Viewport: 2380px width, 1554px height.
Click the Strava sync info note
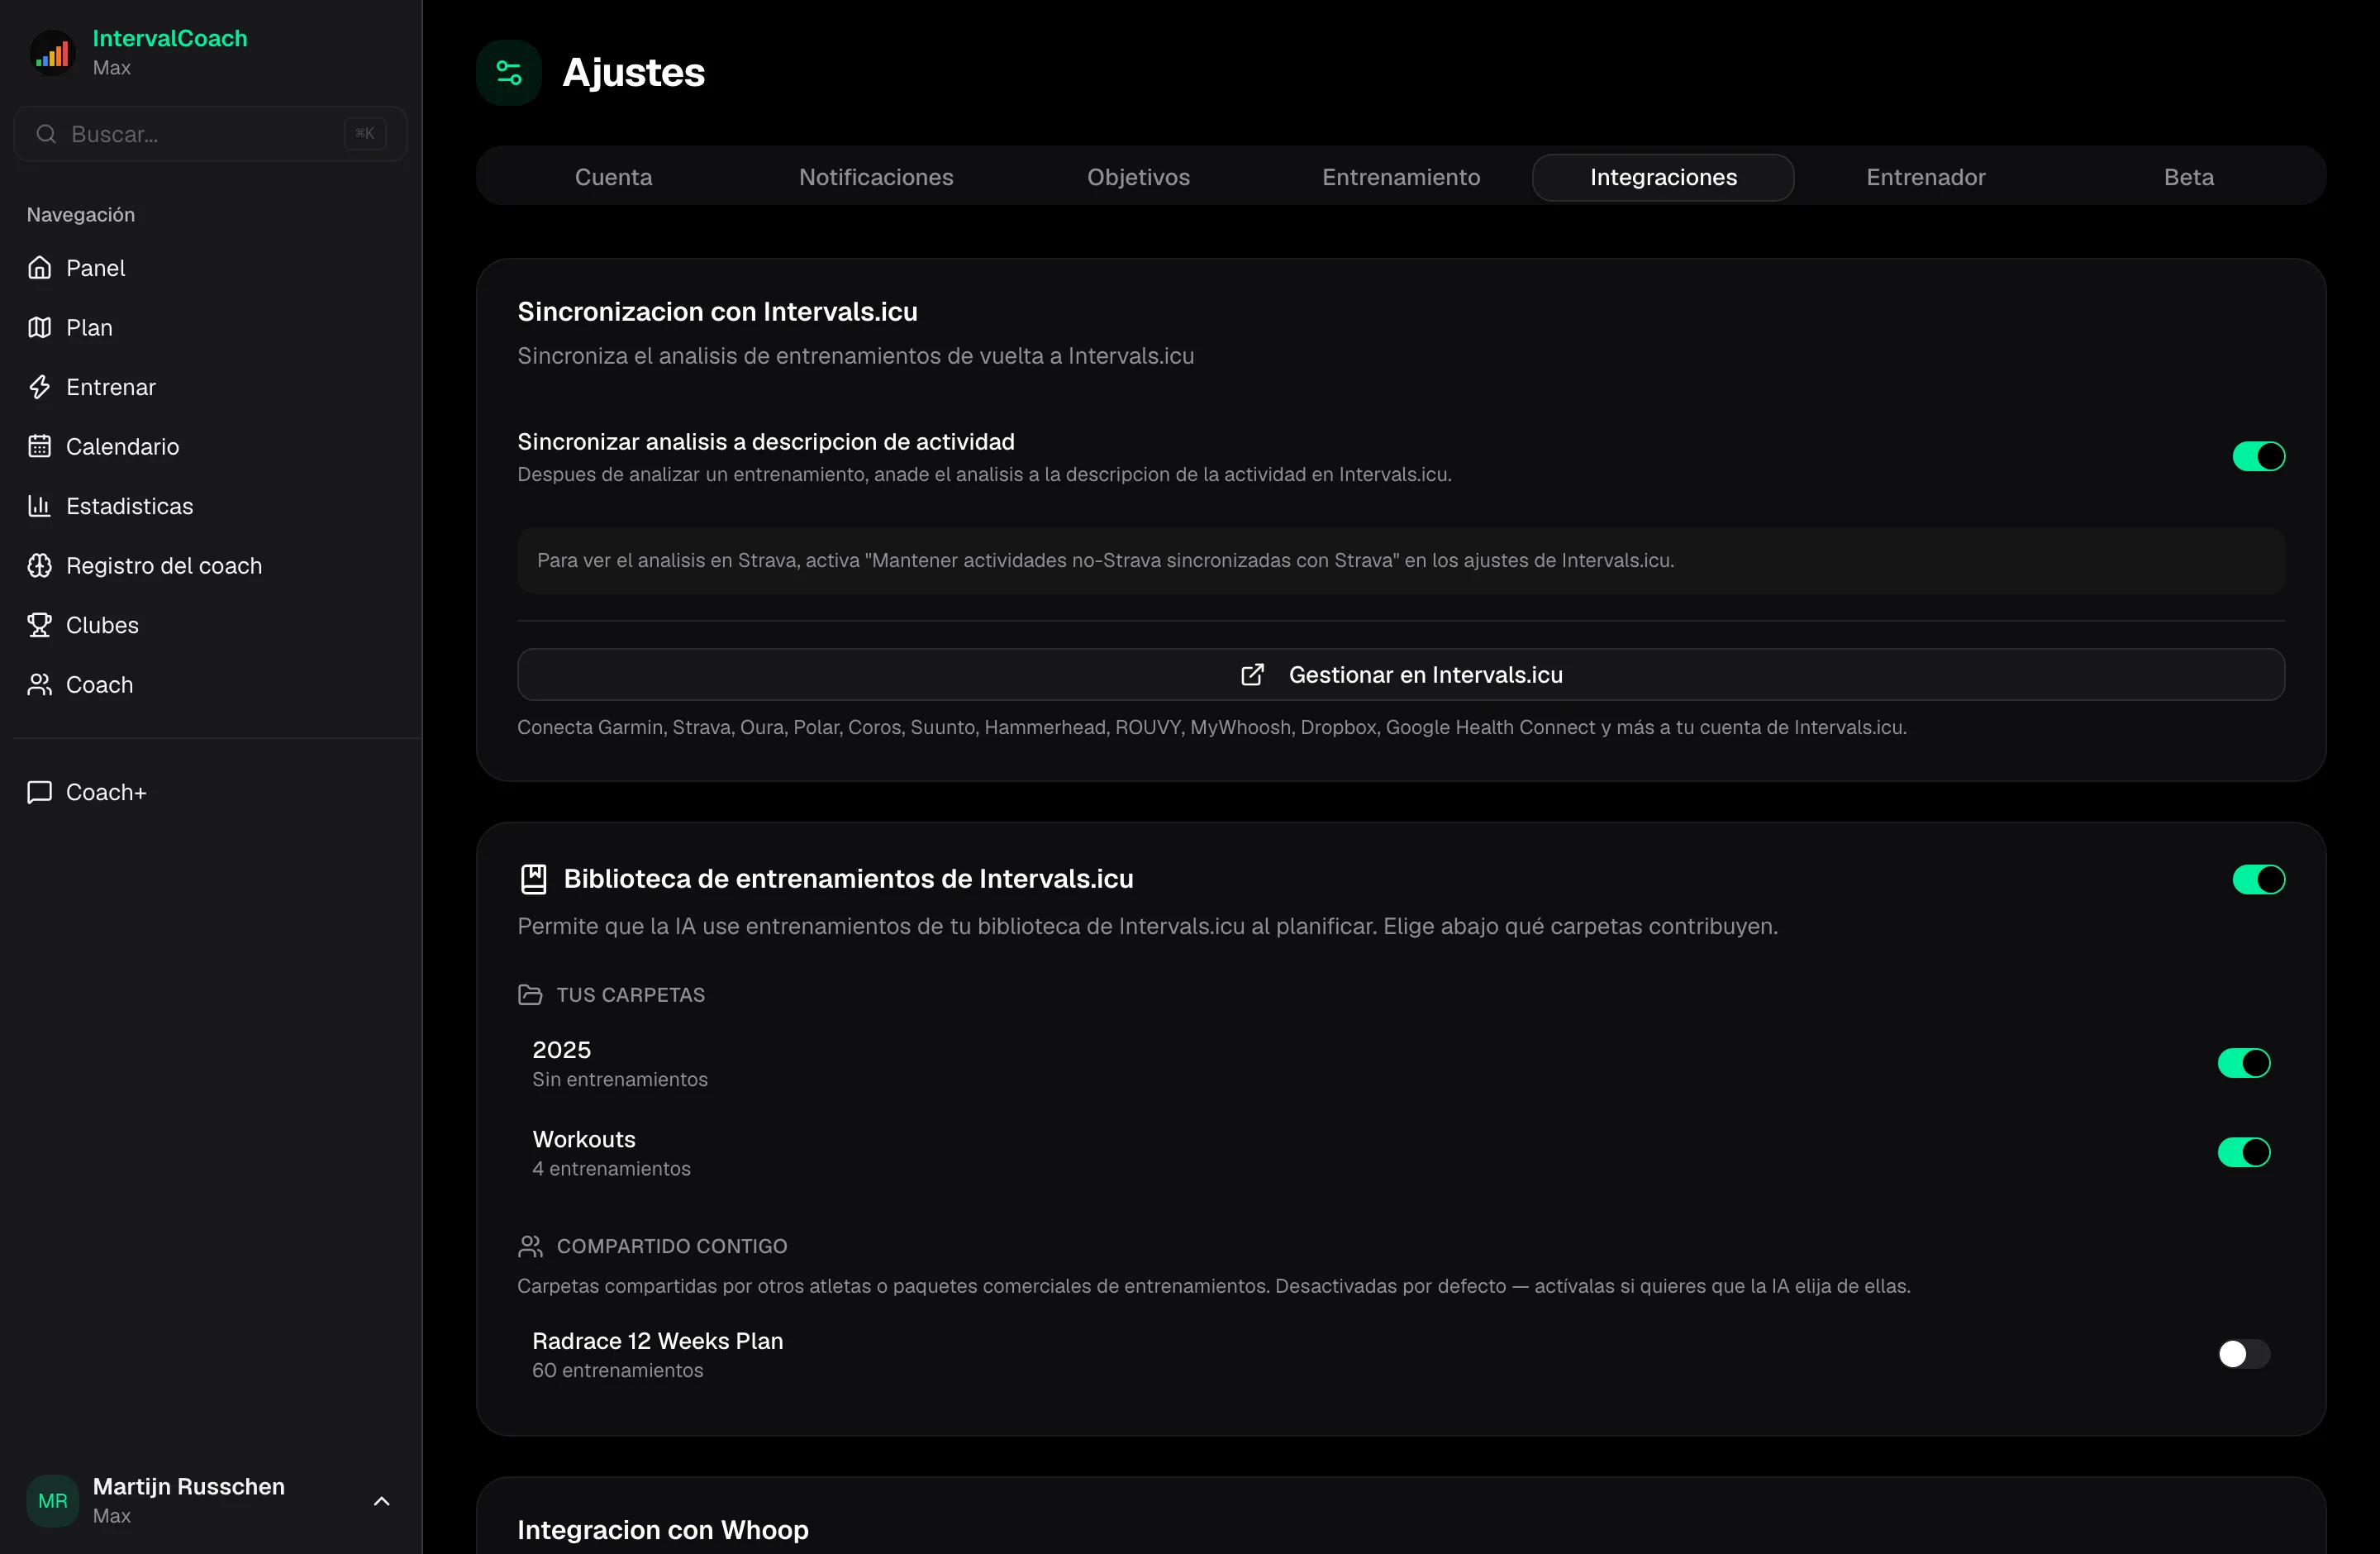pos(1400,560)
